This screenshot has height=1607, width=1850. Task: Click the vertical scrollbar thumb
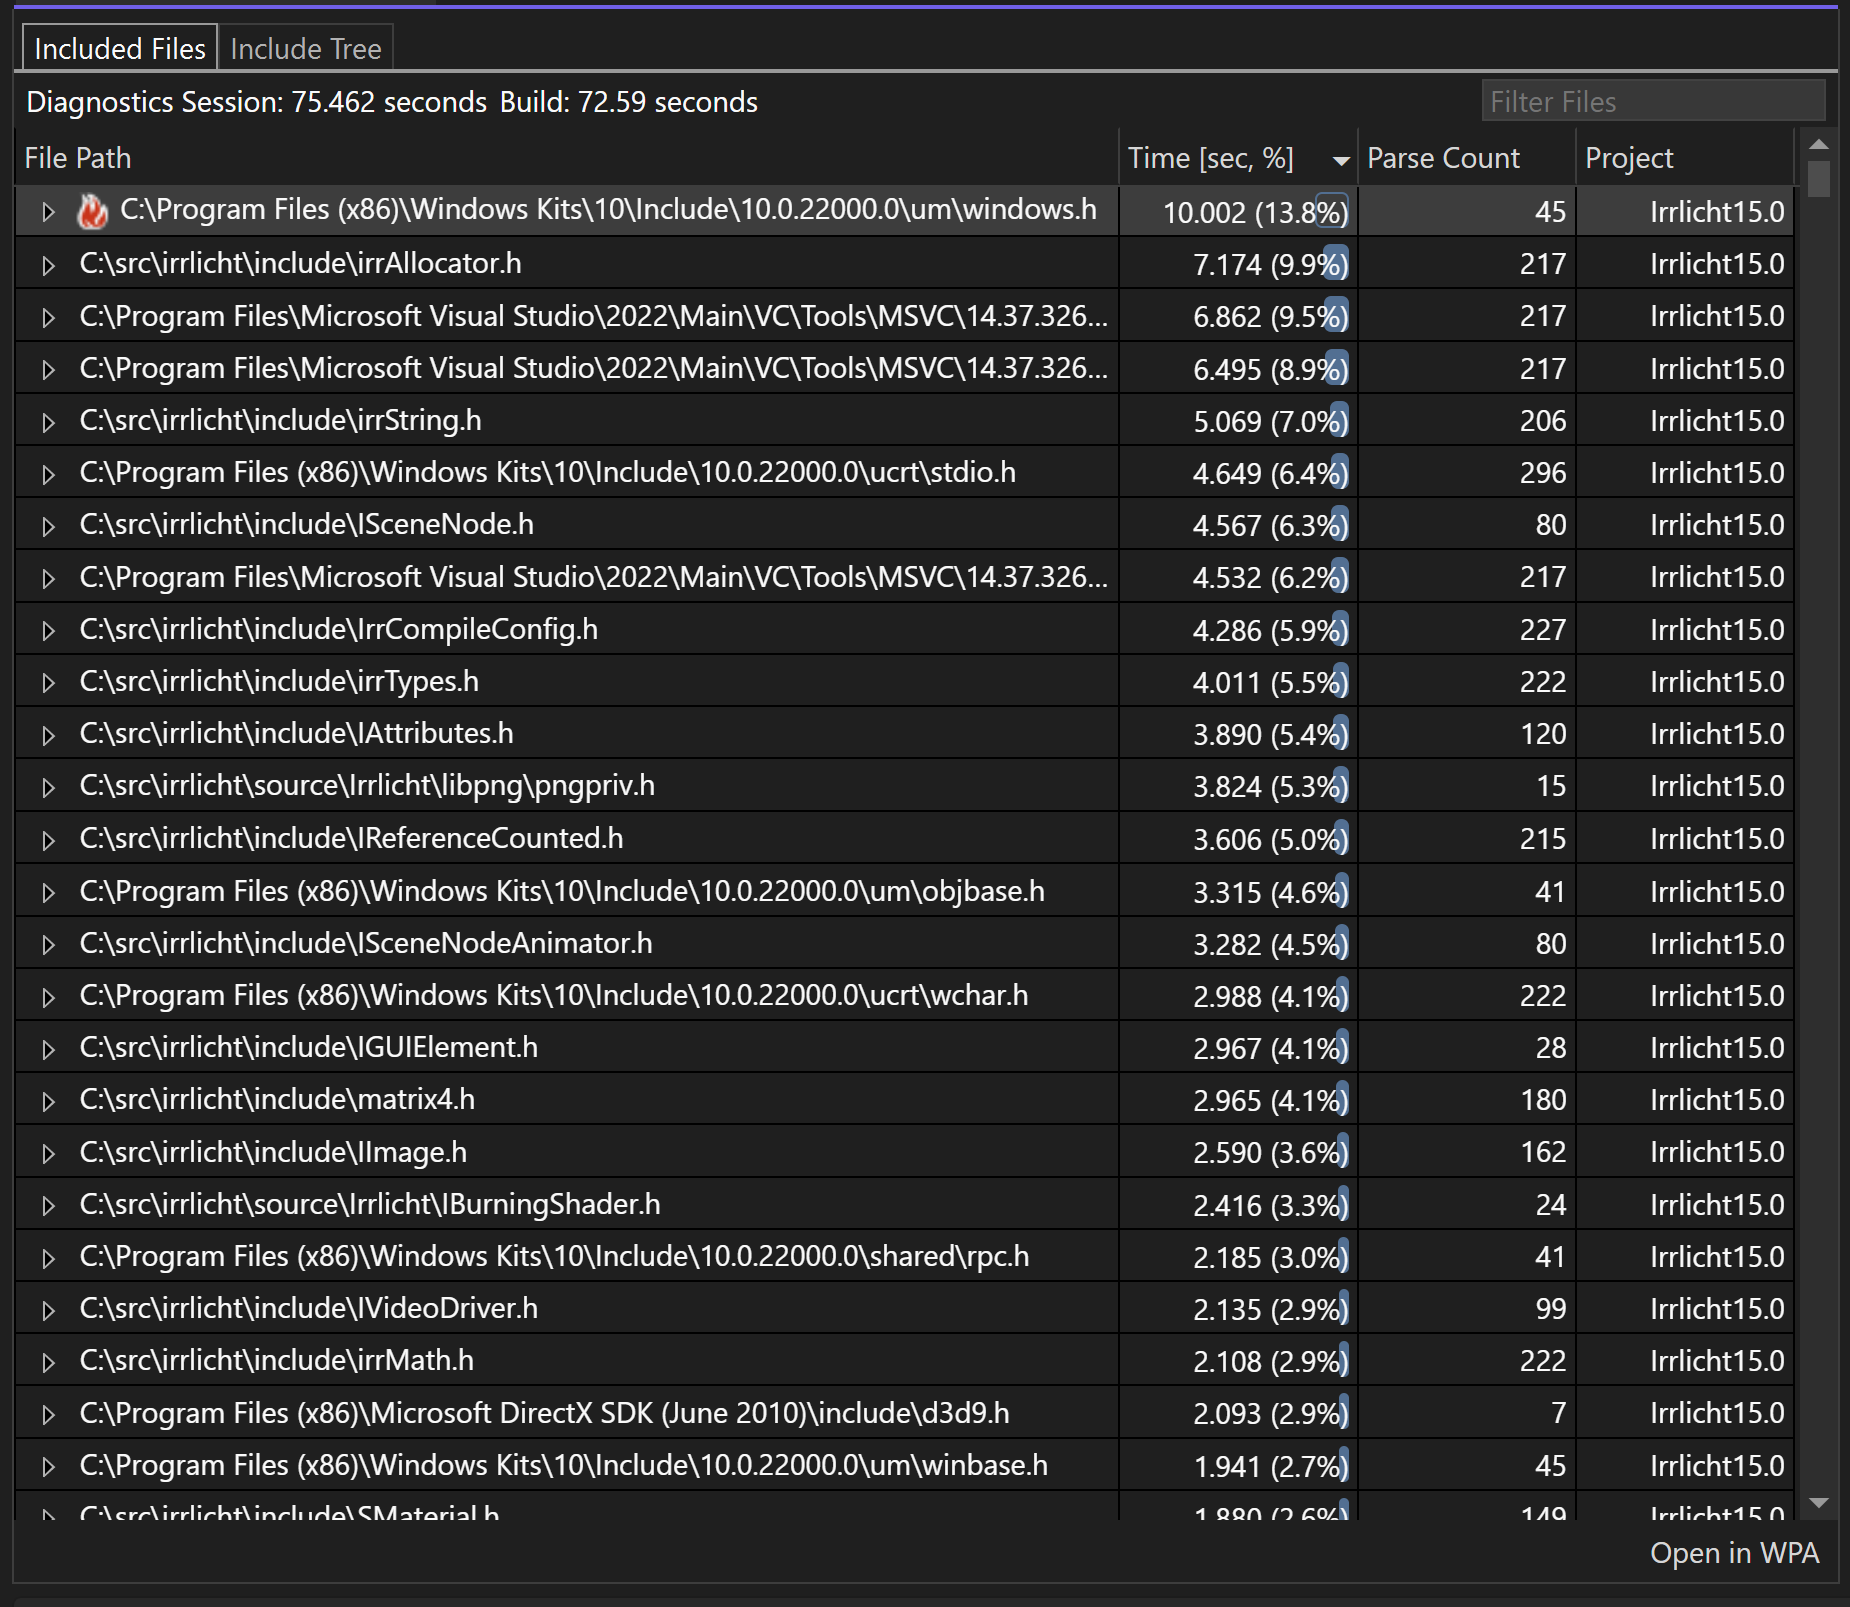coord(1819,180)
